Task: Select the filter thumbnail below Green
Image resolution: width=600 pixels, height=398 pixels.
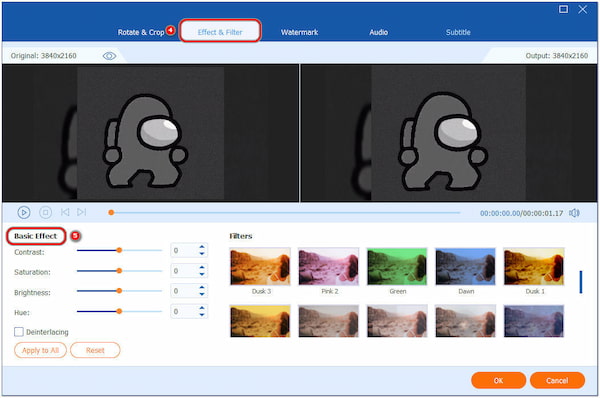Action: (x=397, y=321)
